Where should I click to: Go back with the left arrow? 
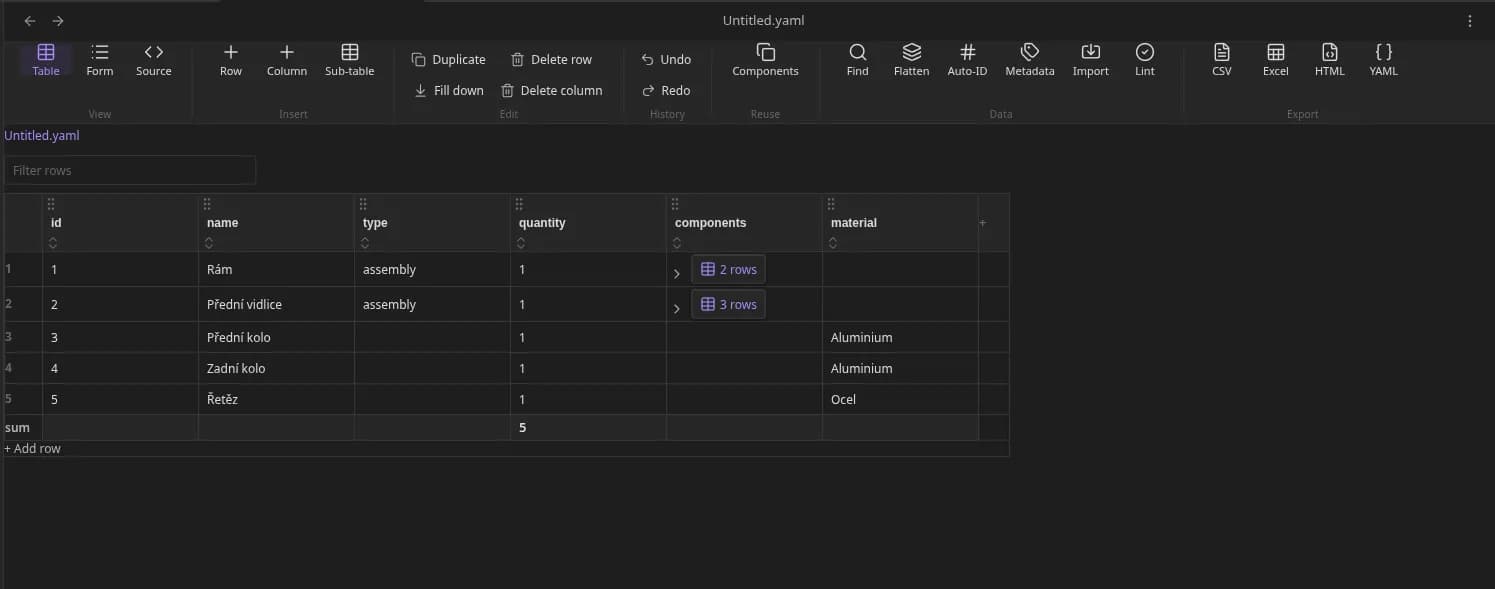[x=30, y=21]
